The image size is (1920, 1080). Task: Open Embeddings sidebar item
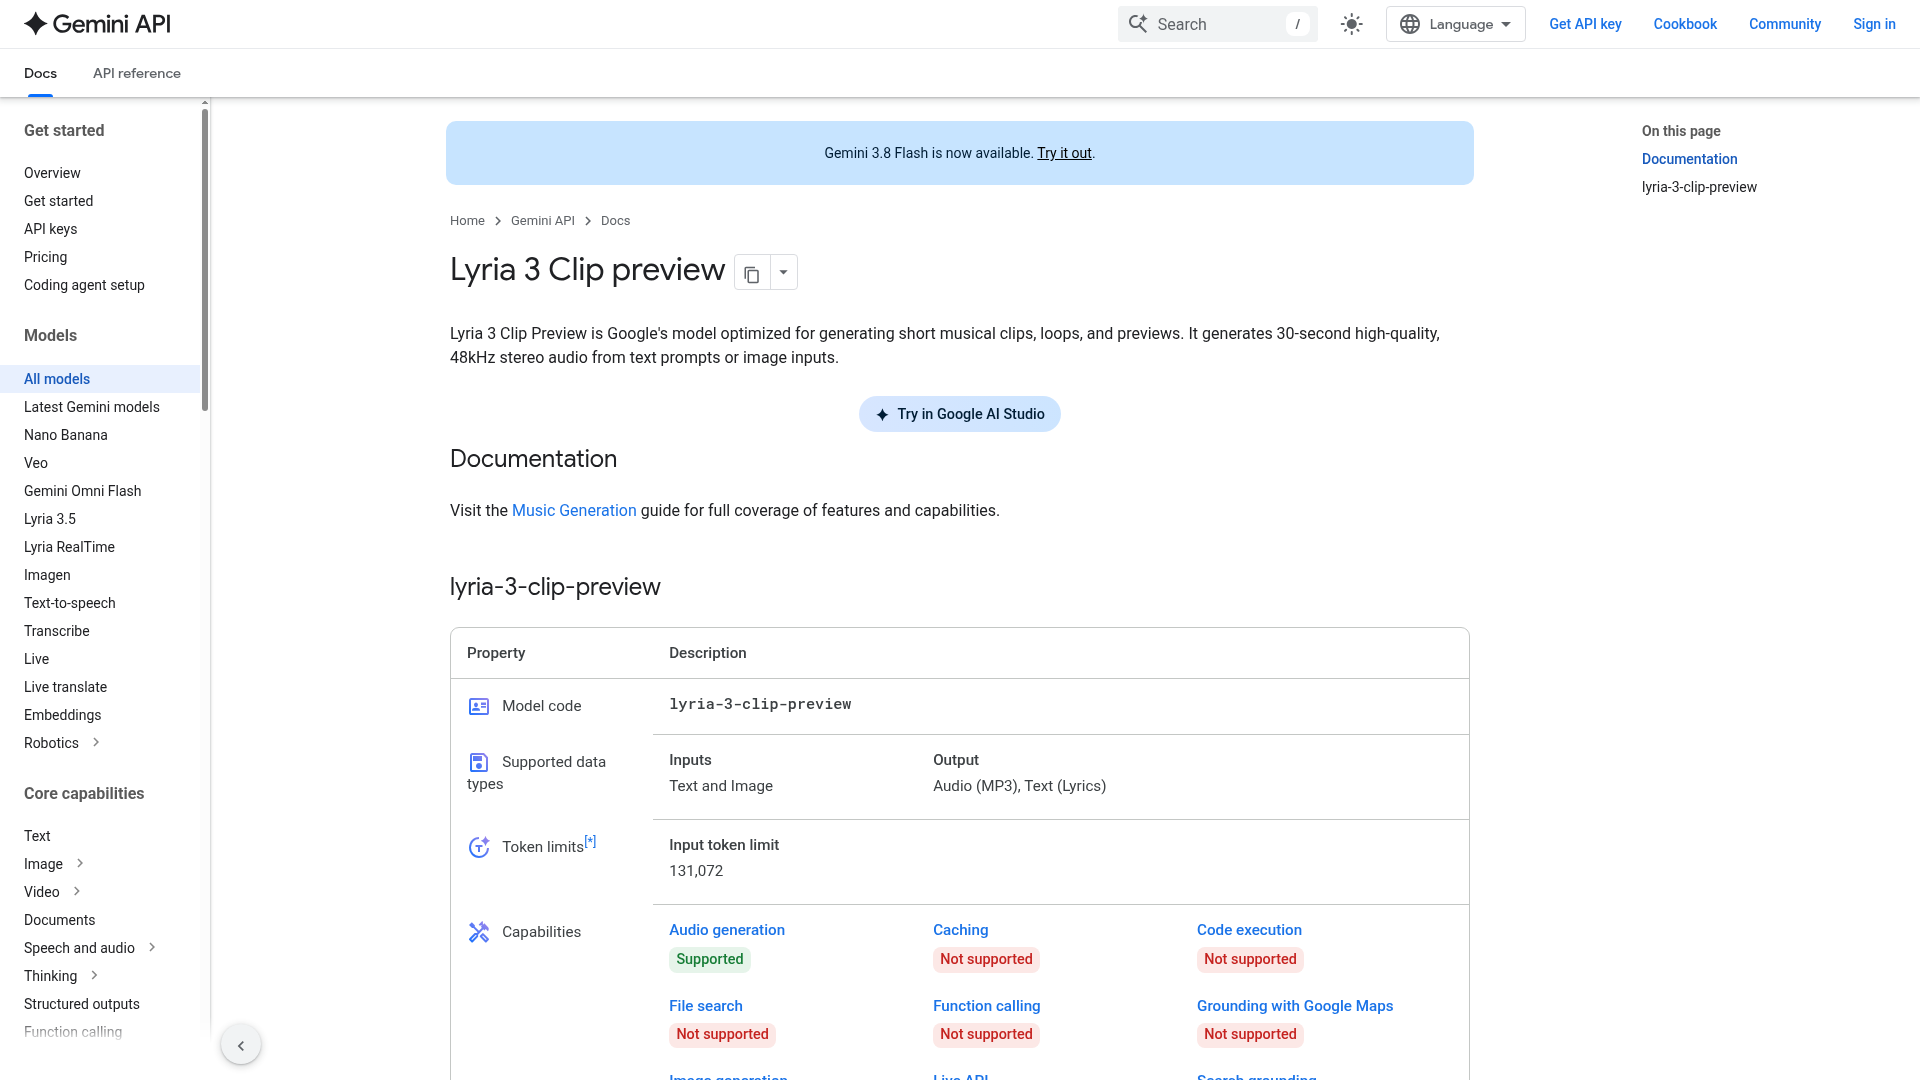[62, 715]
